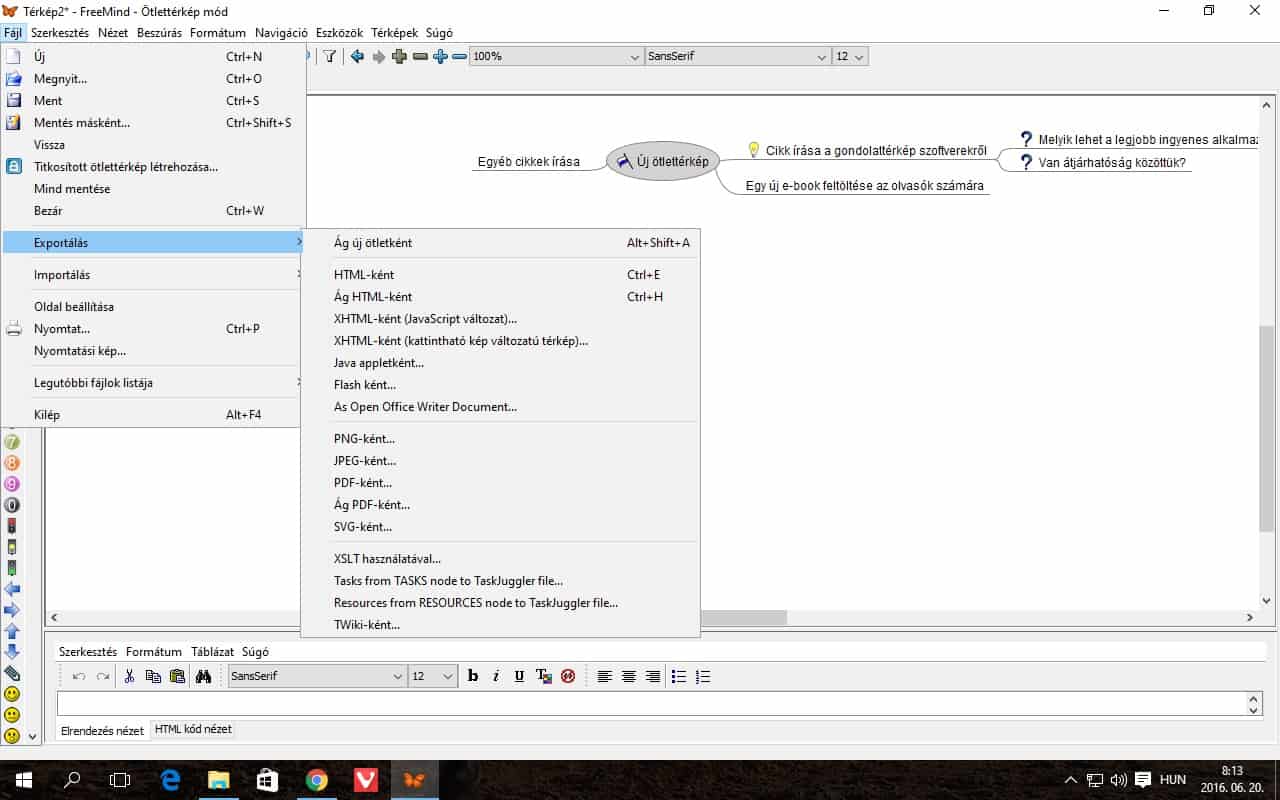Toggle underline in the note editor

[519, 676]
